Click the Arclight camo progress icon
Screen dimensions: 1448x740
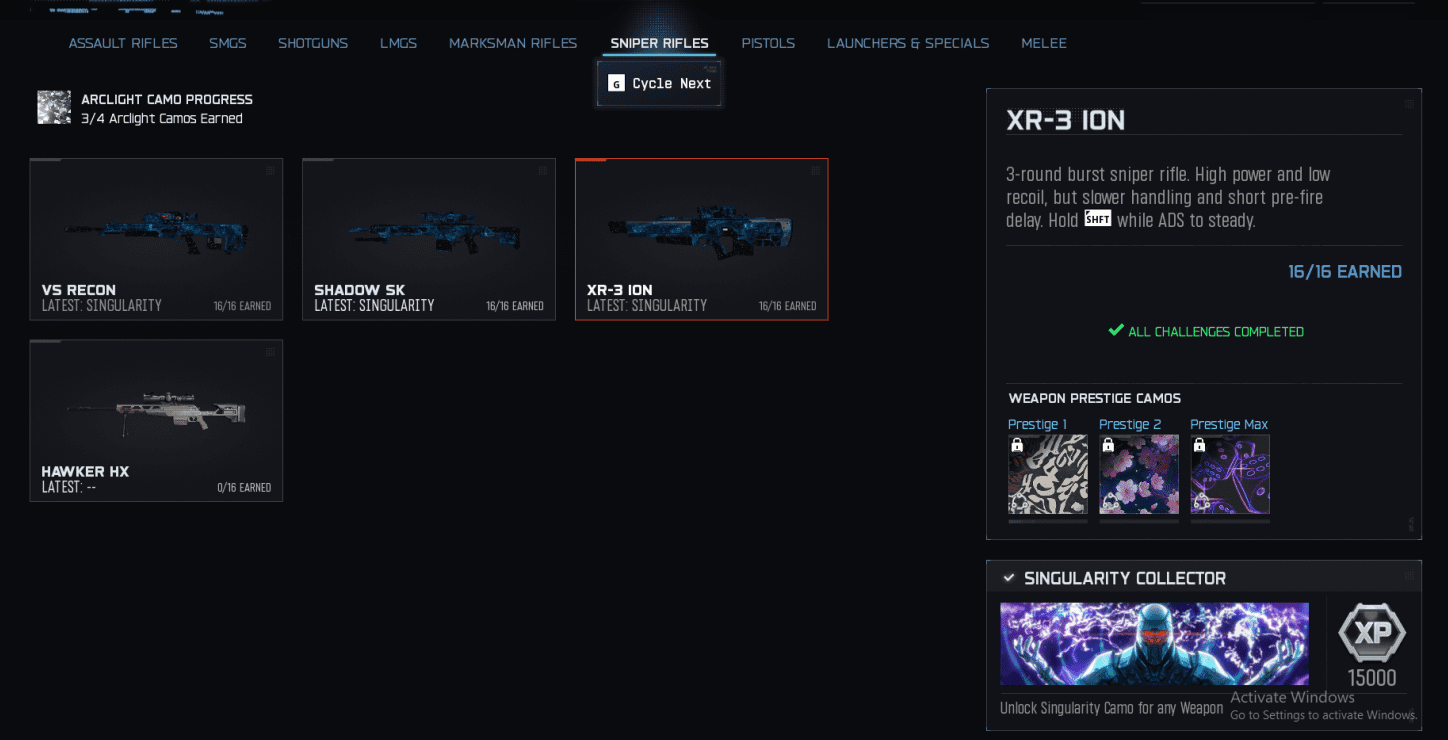54,108
